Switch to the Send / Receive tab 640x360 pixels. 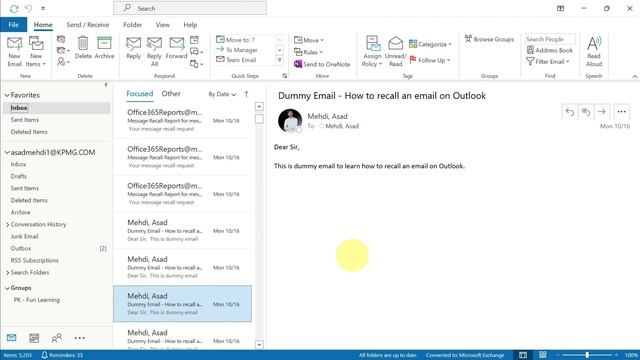pos(88,24)
